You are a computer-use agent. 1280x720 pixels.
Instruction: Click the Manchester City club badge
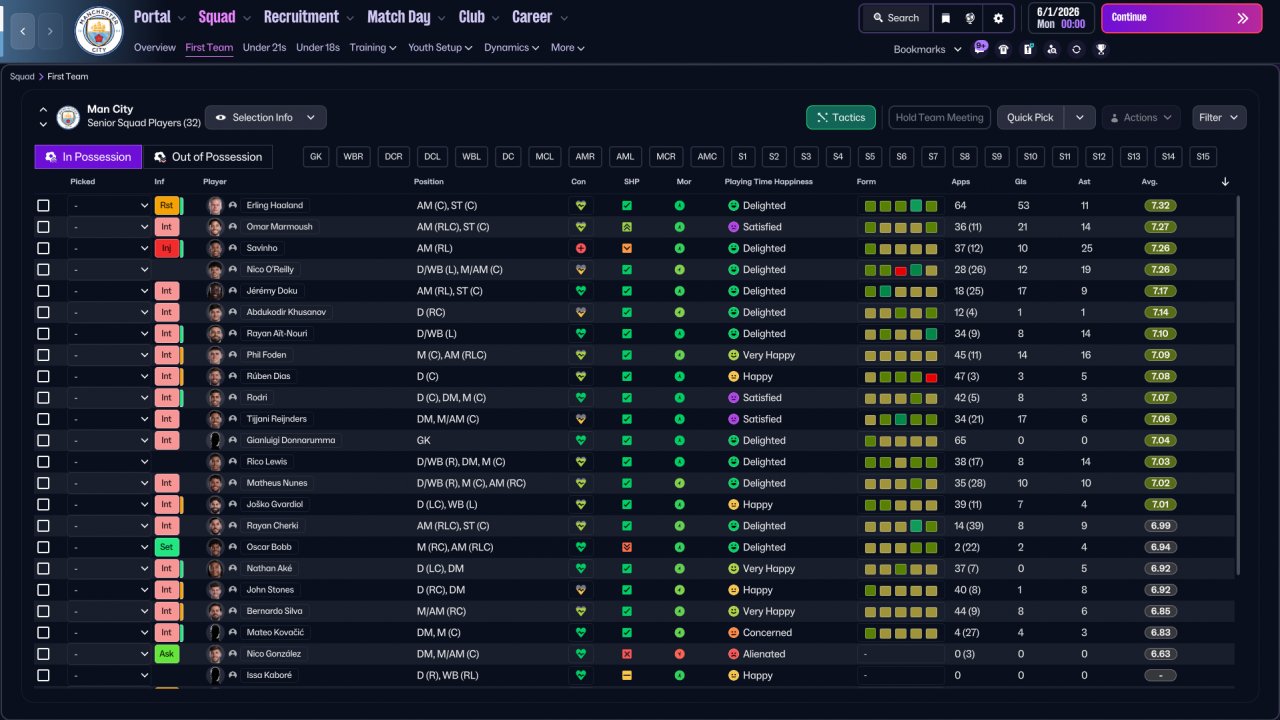[x=99, y=31]
